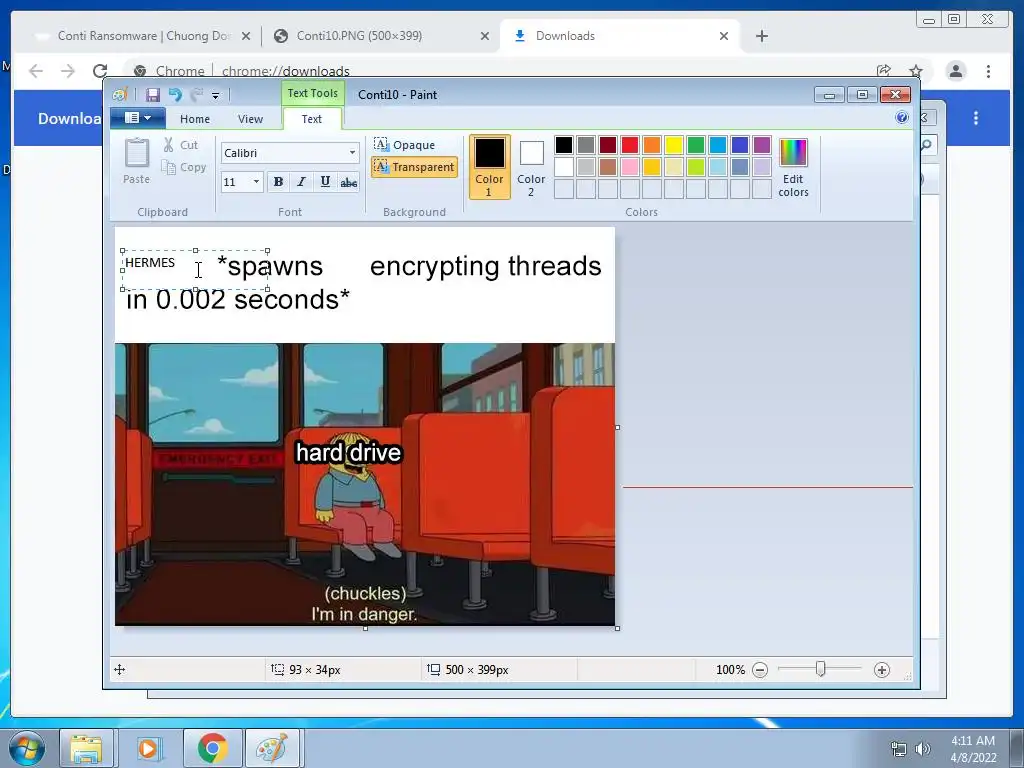
Task: Click the Cut scissors button
Action: pos(180,145)
